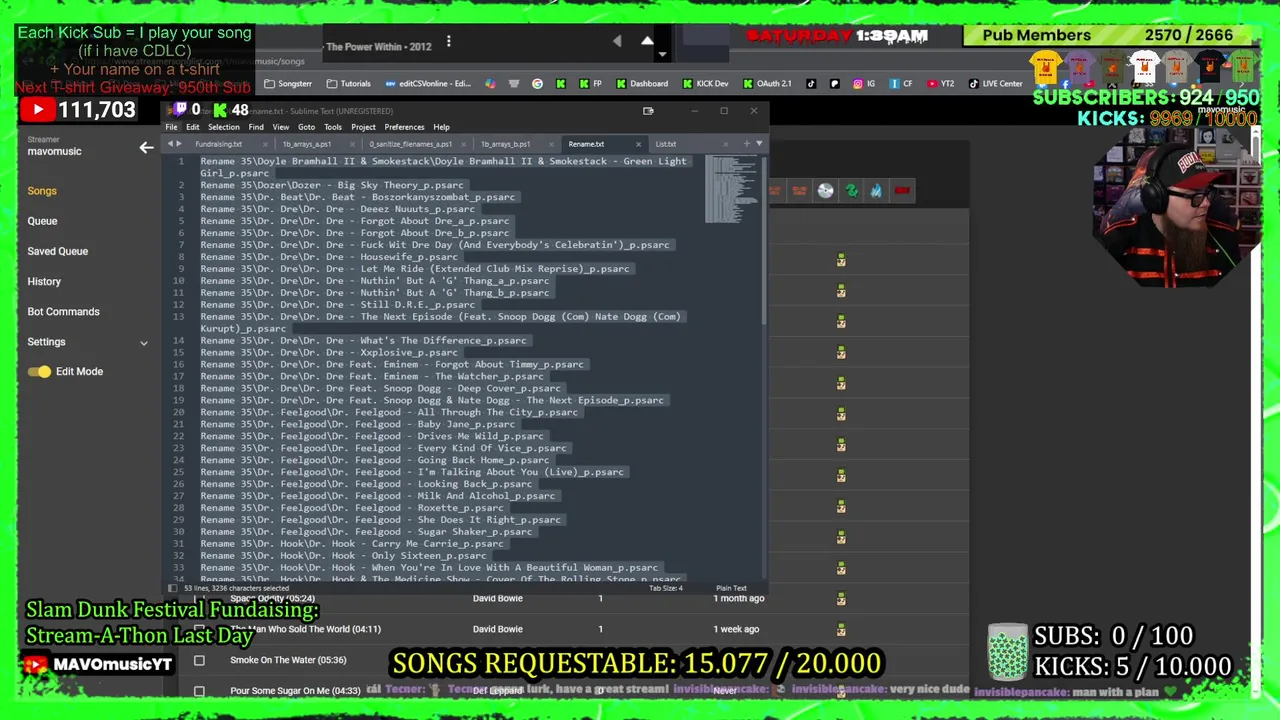Open Bot Commands in sidebar
Screen dimensions: 1280x720
click(x=63, y=312)
